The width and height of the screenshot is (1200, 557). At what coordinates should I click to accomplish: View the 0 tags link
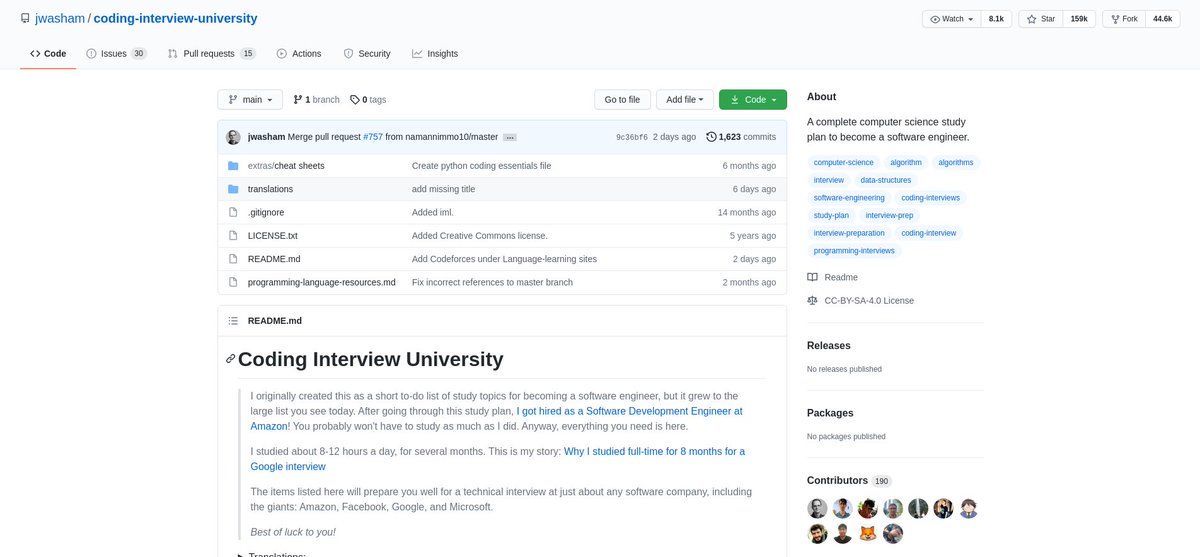click(x=368, y=99)
